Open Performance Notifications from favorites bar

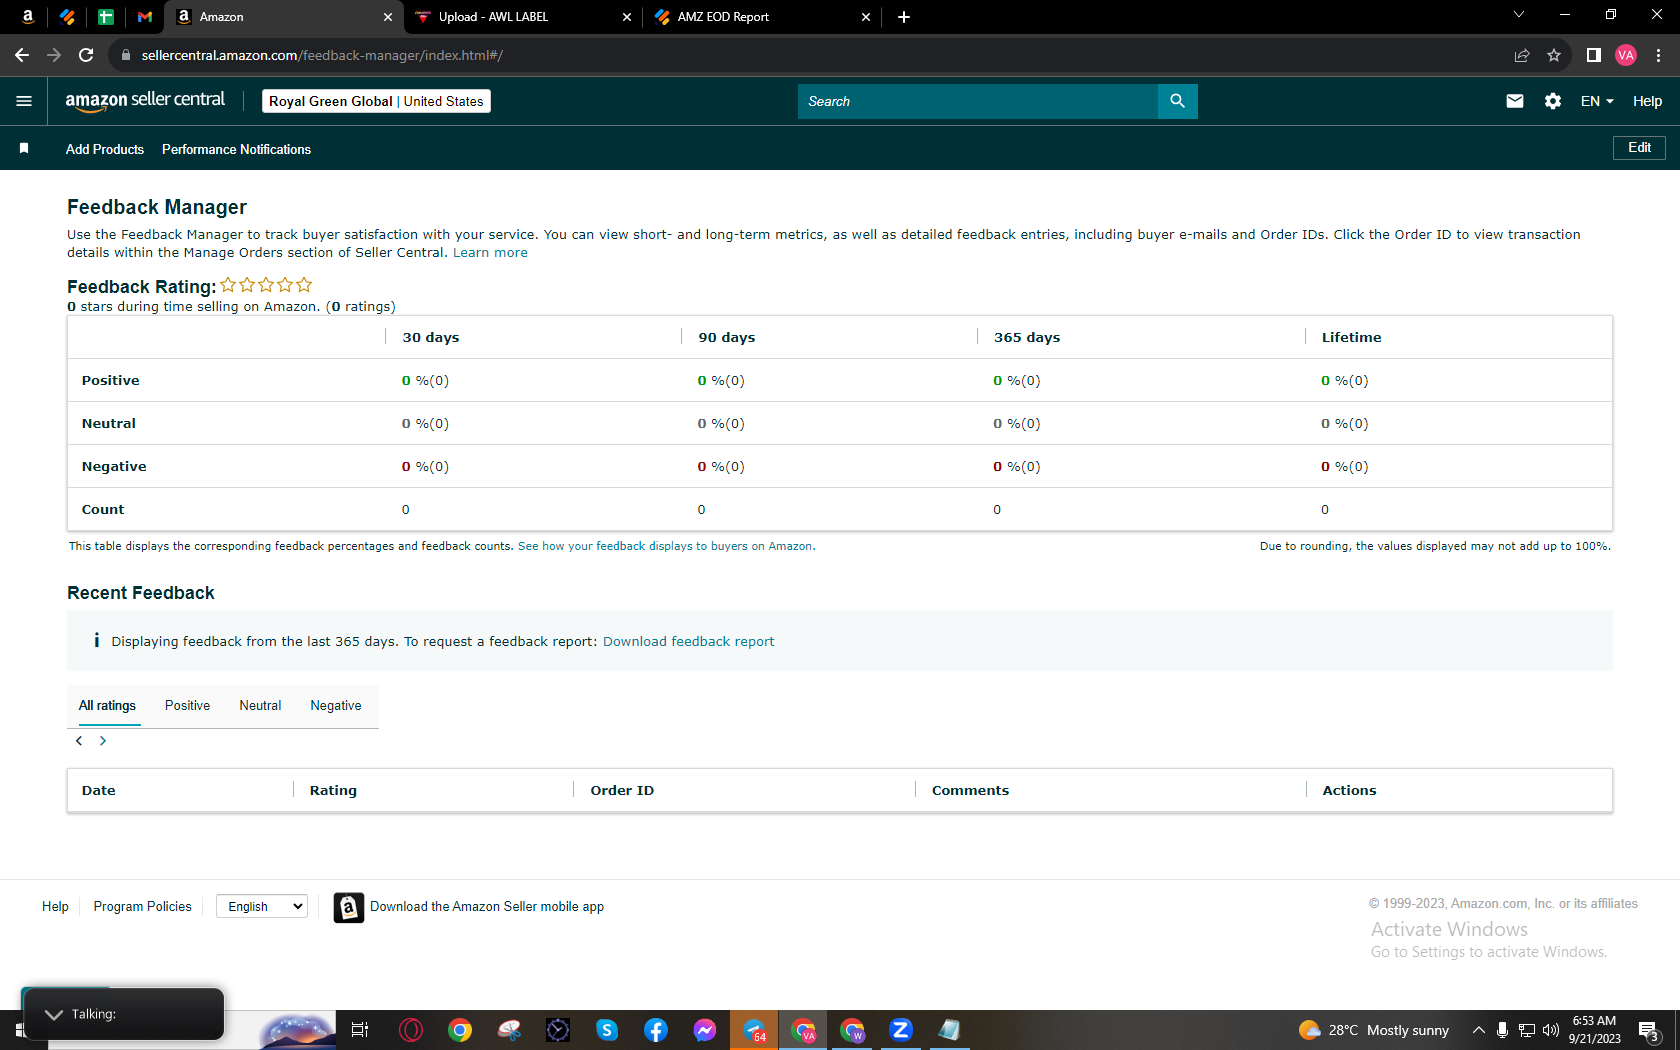pos(237,149)
